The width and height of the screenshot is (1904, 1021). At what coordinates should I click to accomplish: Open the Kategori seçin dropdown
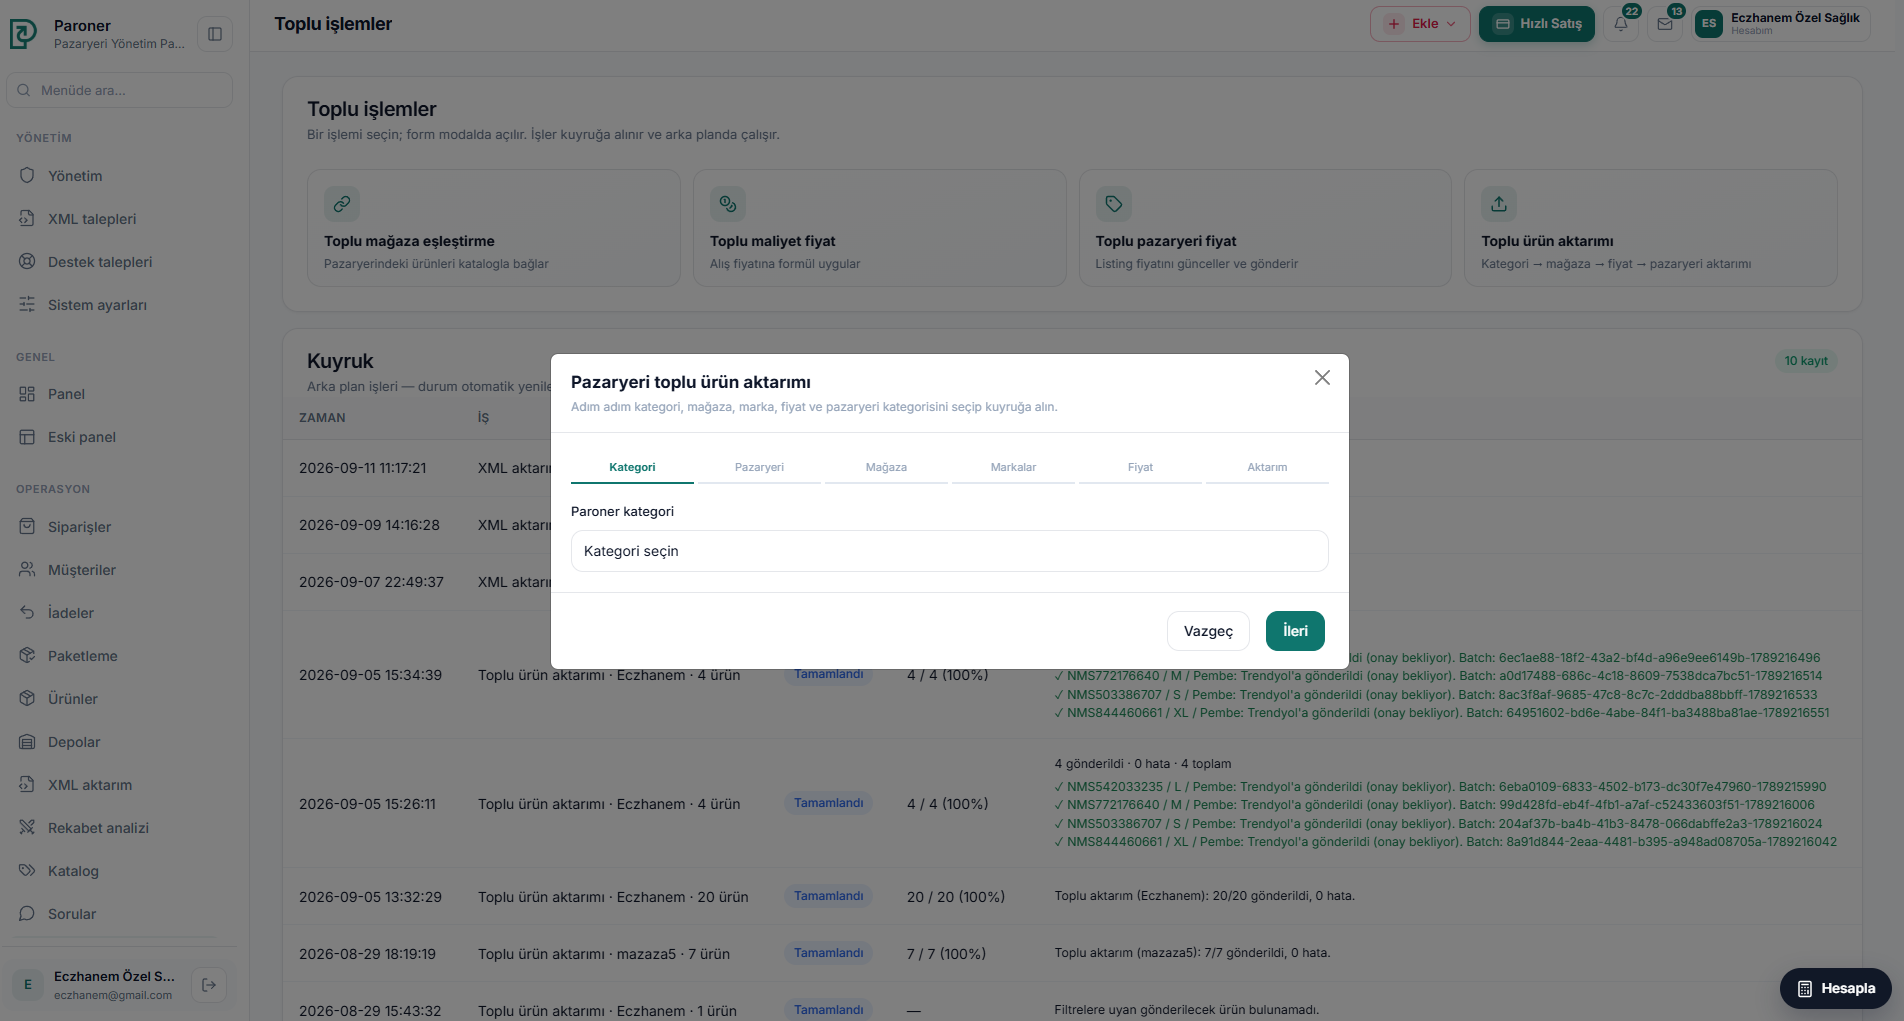click(x=949, y=551)
